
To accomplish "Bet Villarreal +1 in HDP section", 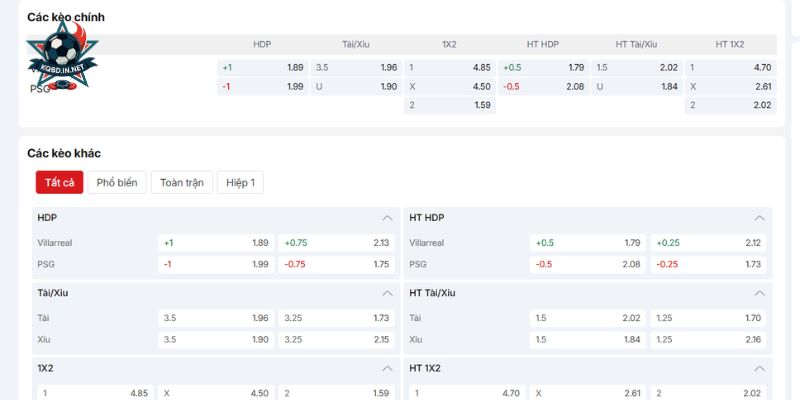I will (x=216, y=243).
